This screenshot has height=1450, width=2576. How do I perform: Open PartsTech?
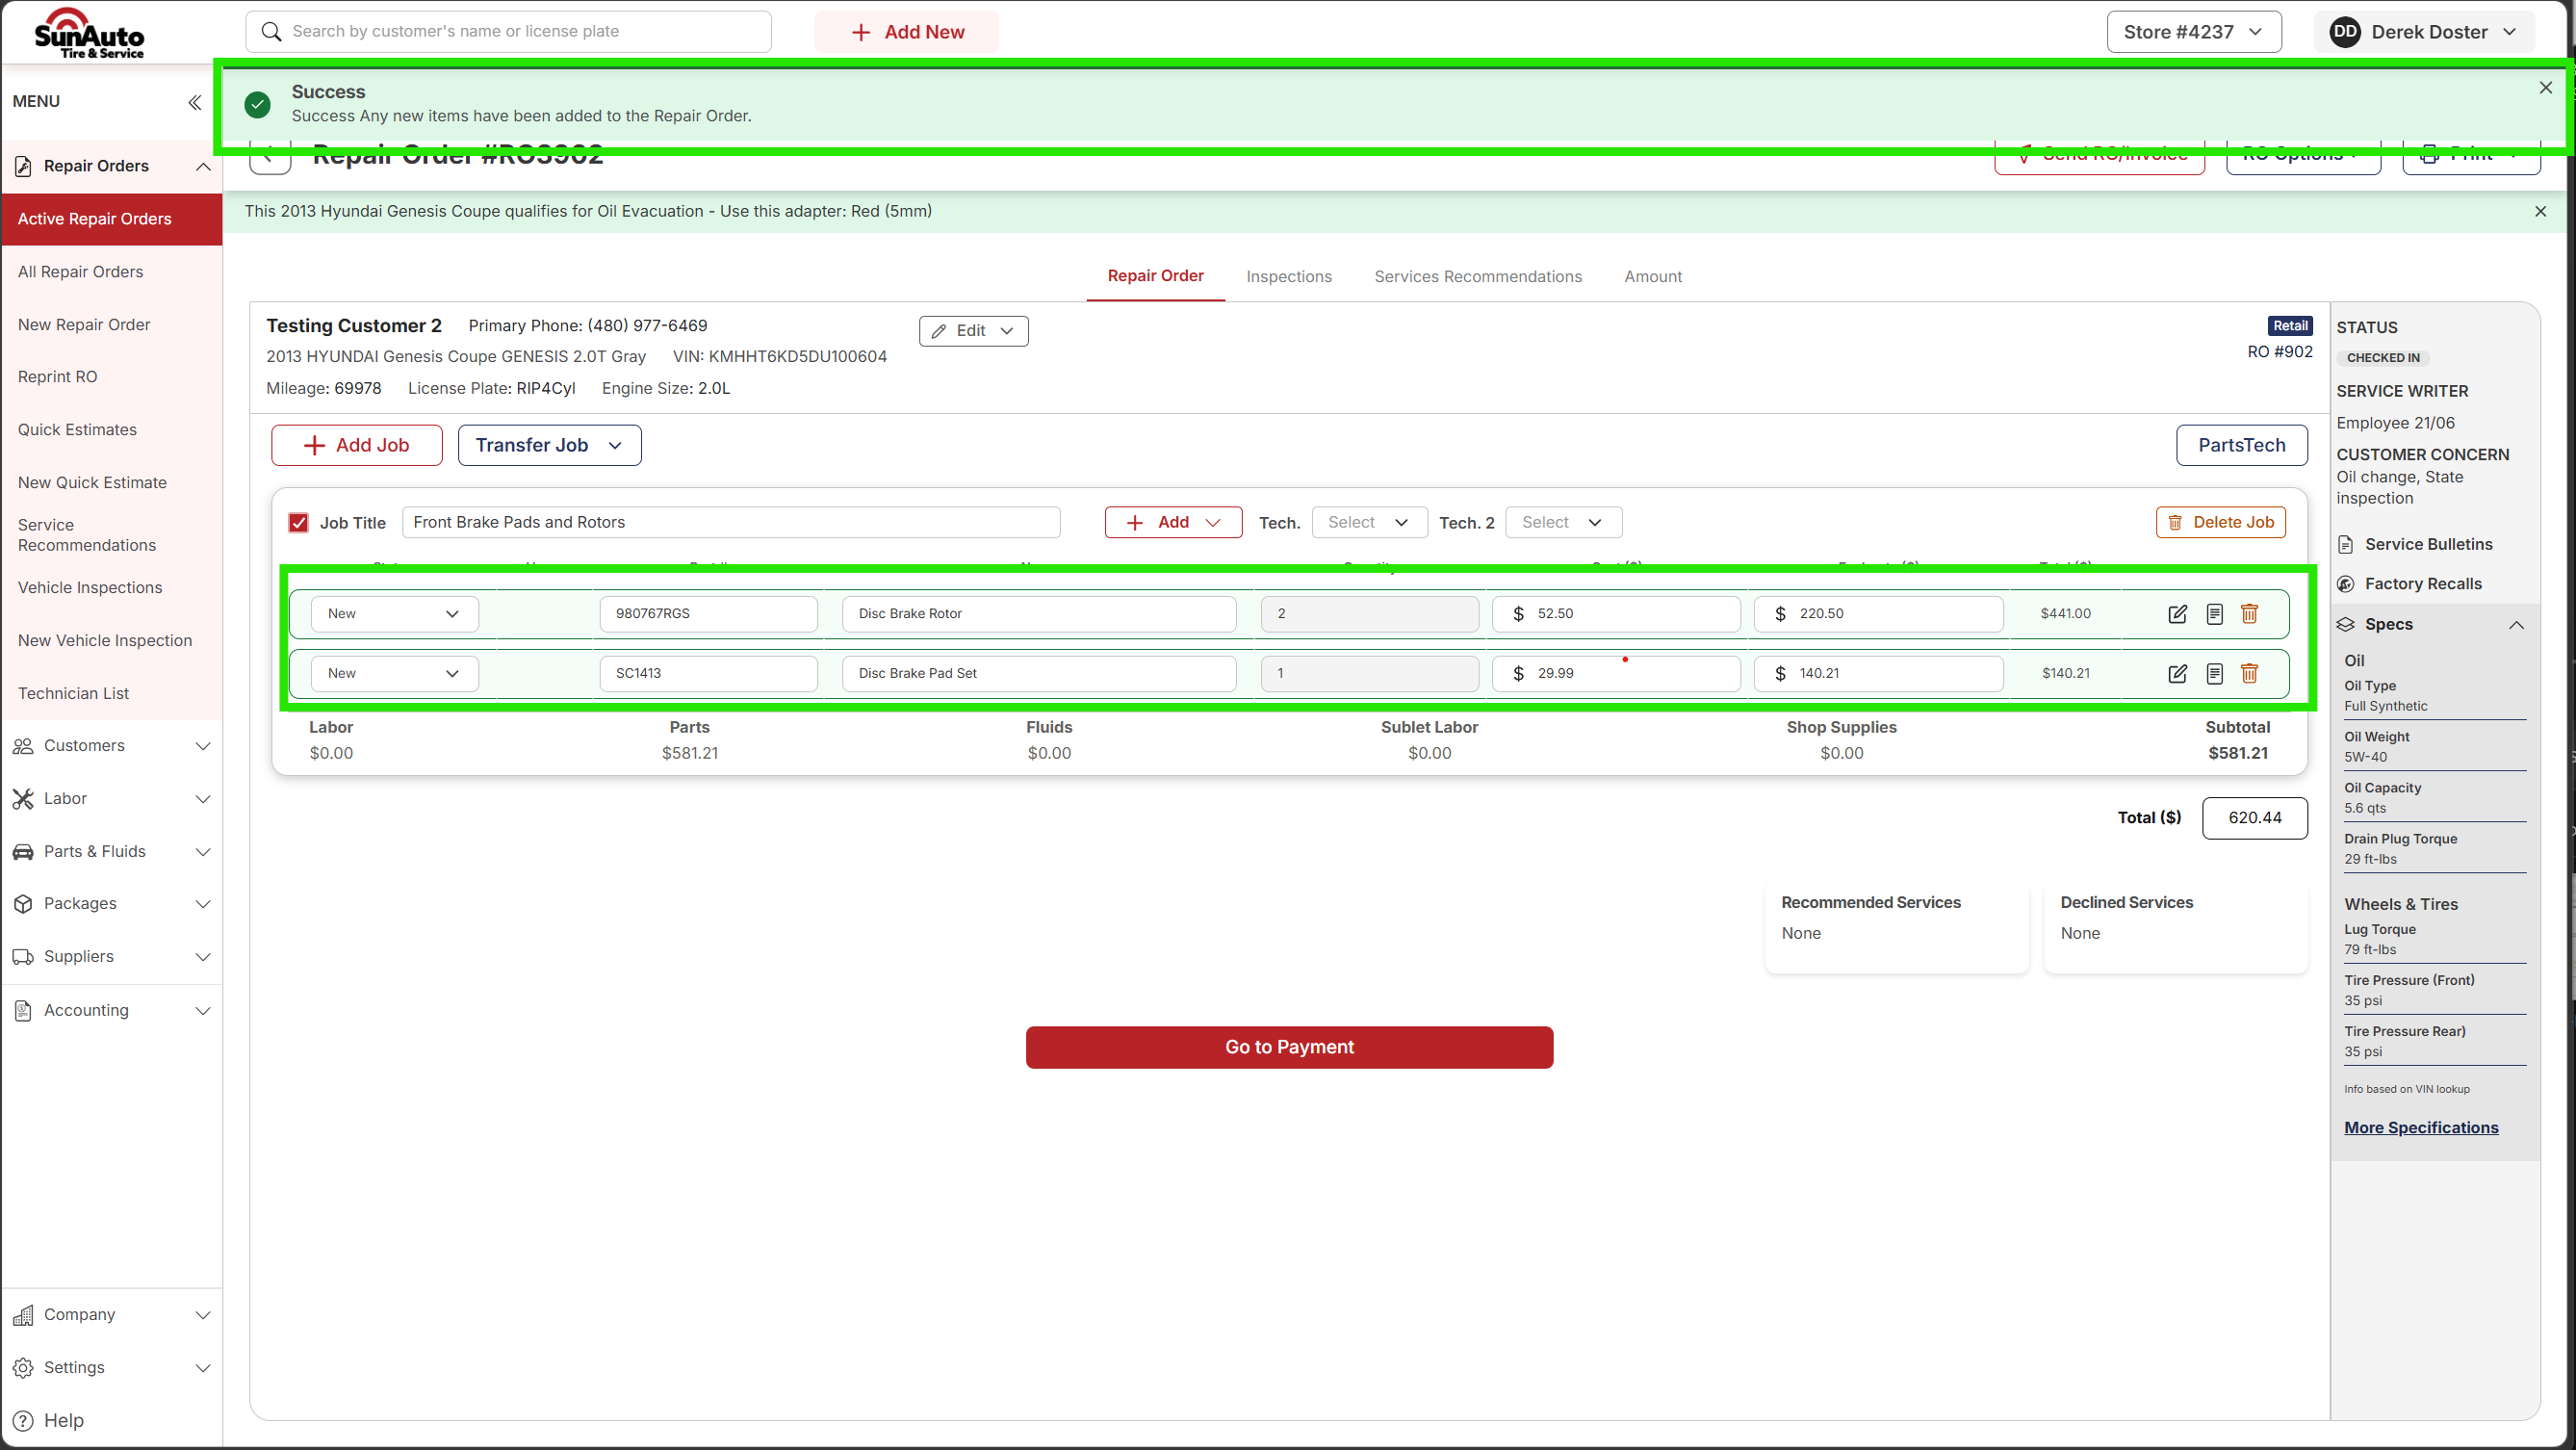[2241, 446]
